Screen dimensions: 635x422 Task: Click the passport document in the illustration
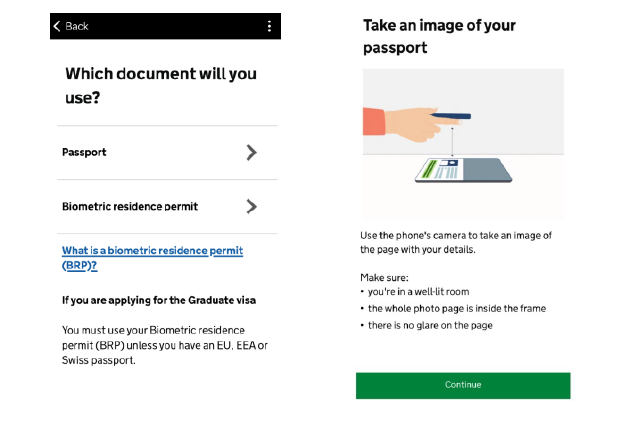point(463,169)
